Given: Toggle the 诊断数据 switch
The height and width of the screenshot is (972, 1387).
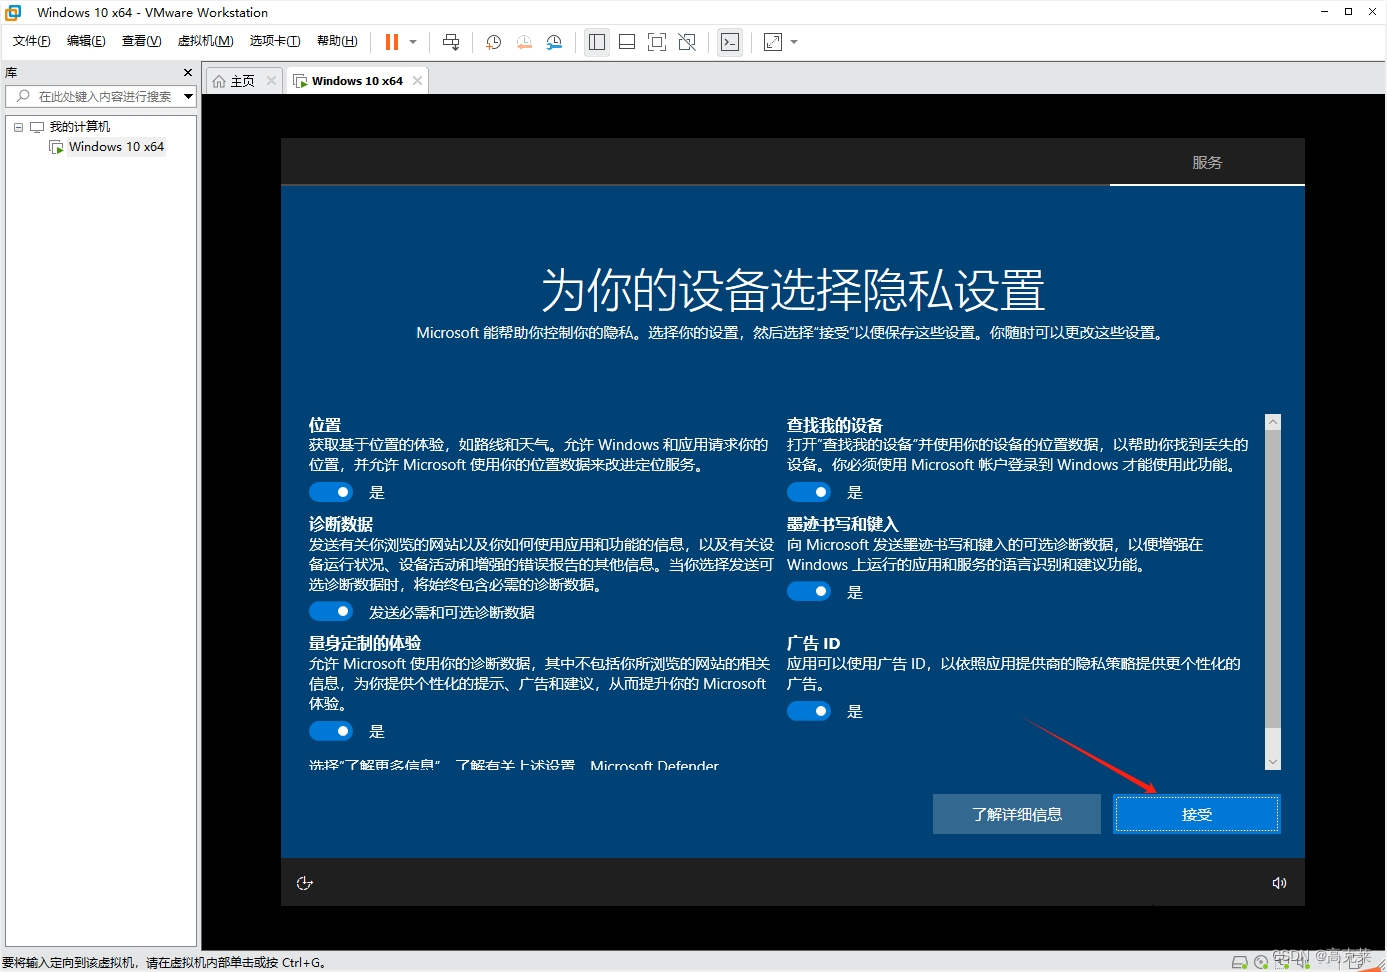Looking at the screenshot, I should 331,611.
